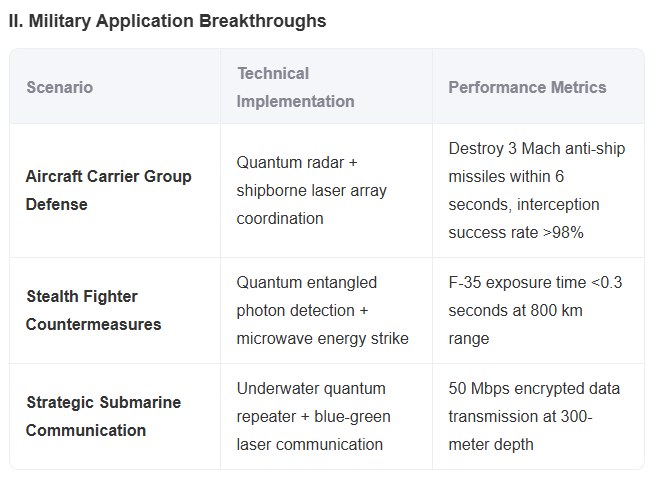Image resolution: width=657 pixels, height=478 pixels.
Task: Select the Mach anti-ship missiles metrics cell
Action: pyautogui.click(x=537, y=190)
